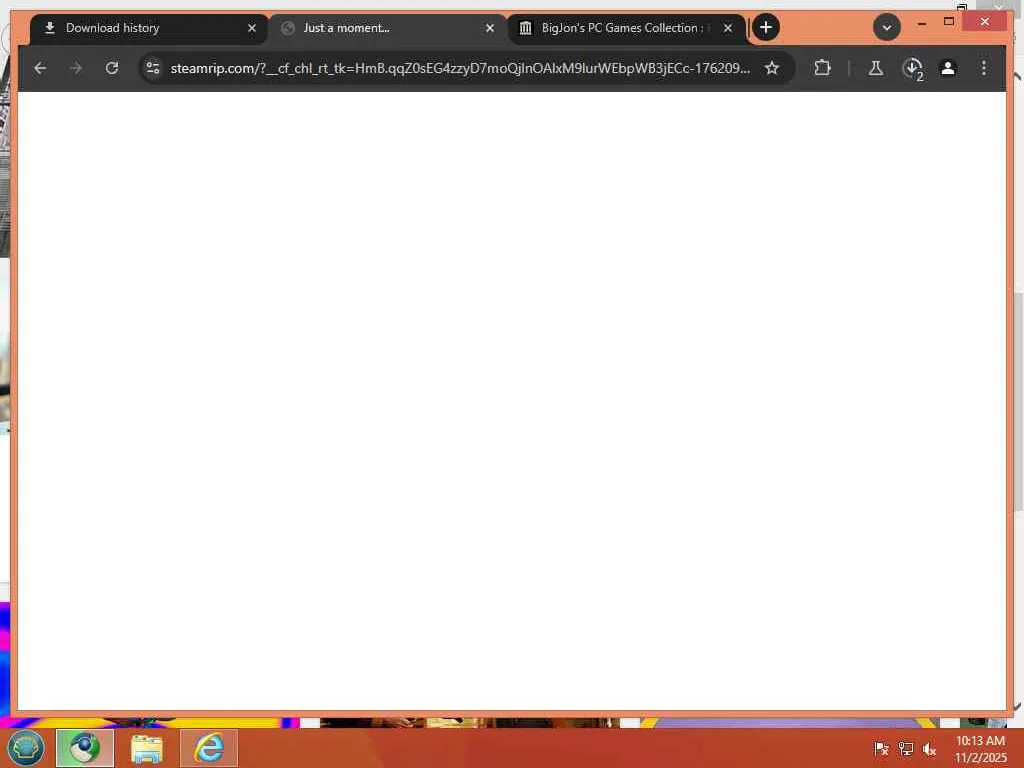The image size is (1024, 768).
Task: Switch to the Download history tab
Action: click(149, 28)
